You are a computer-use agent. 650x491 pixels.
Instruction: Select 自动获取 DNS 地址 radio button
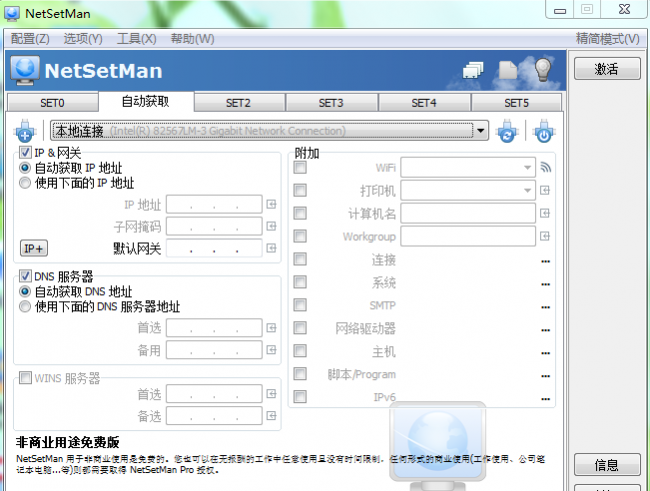point(25,292)
